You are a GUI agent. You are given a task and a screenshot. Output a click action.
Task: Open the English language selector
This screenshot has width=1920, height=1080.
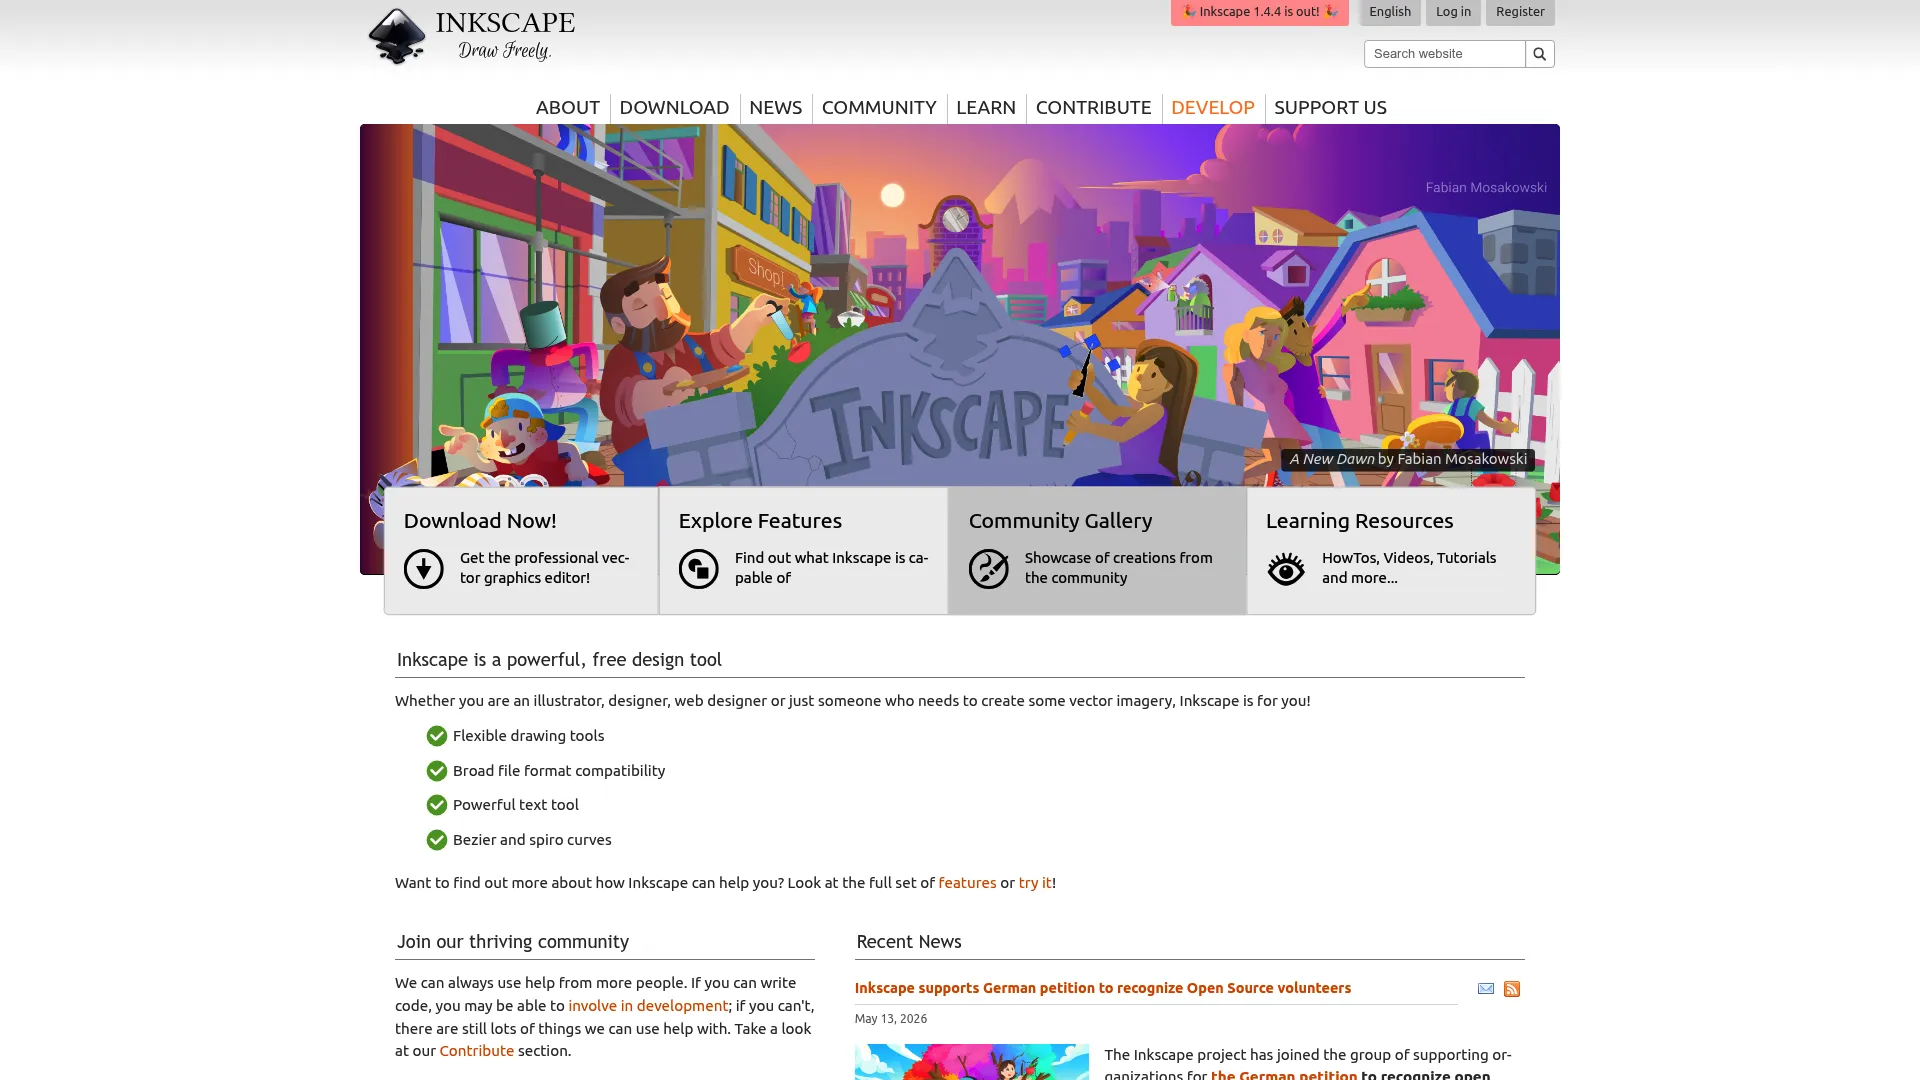(1389, 12)
